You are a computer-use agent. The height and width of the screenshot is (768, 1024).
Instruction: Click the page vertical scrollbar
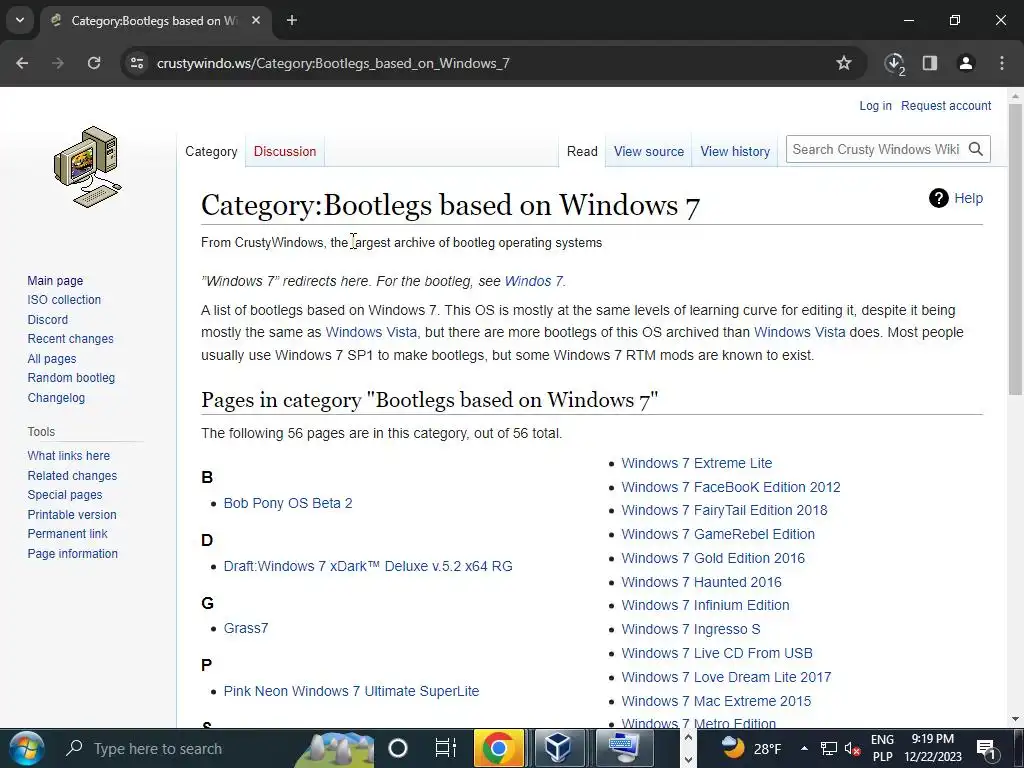(x=1015, y=248)
